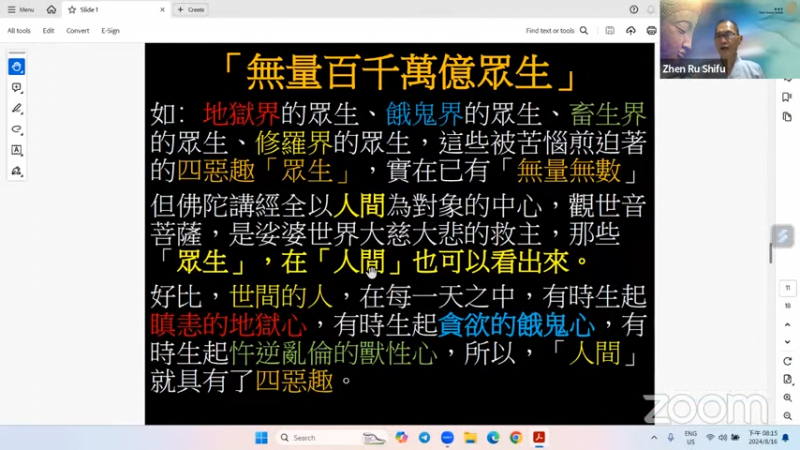Select the Highlight pen tool
Screen dimensions: 800x450
tap(17, 108)
